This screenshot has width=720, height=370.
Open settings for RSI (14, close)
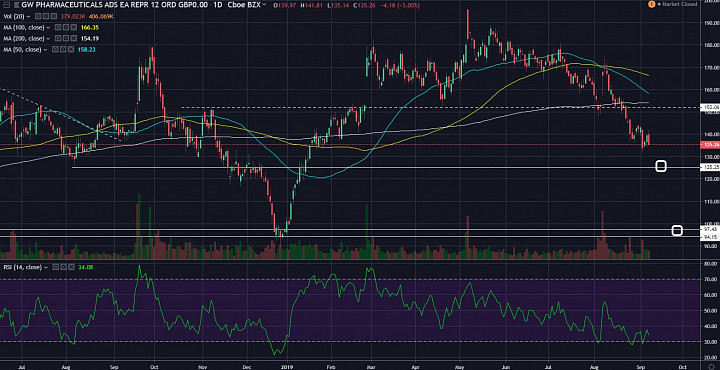(x=63, y=267)
